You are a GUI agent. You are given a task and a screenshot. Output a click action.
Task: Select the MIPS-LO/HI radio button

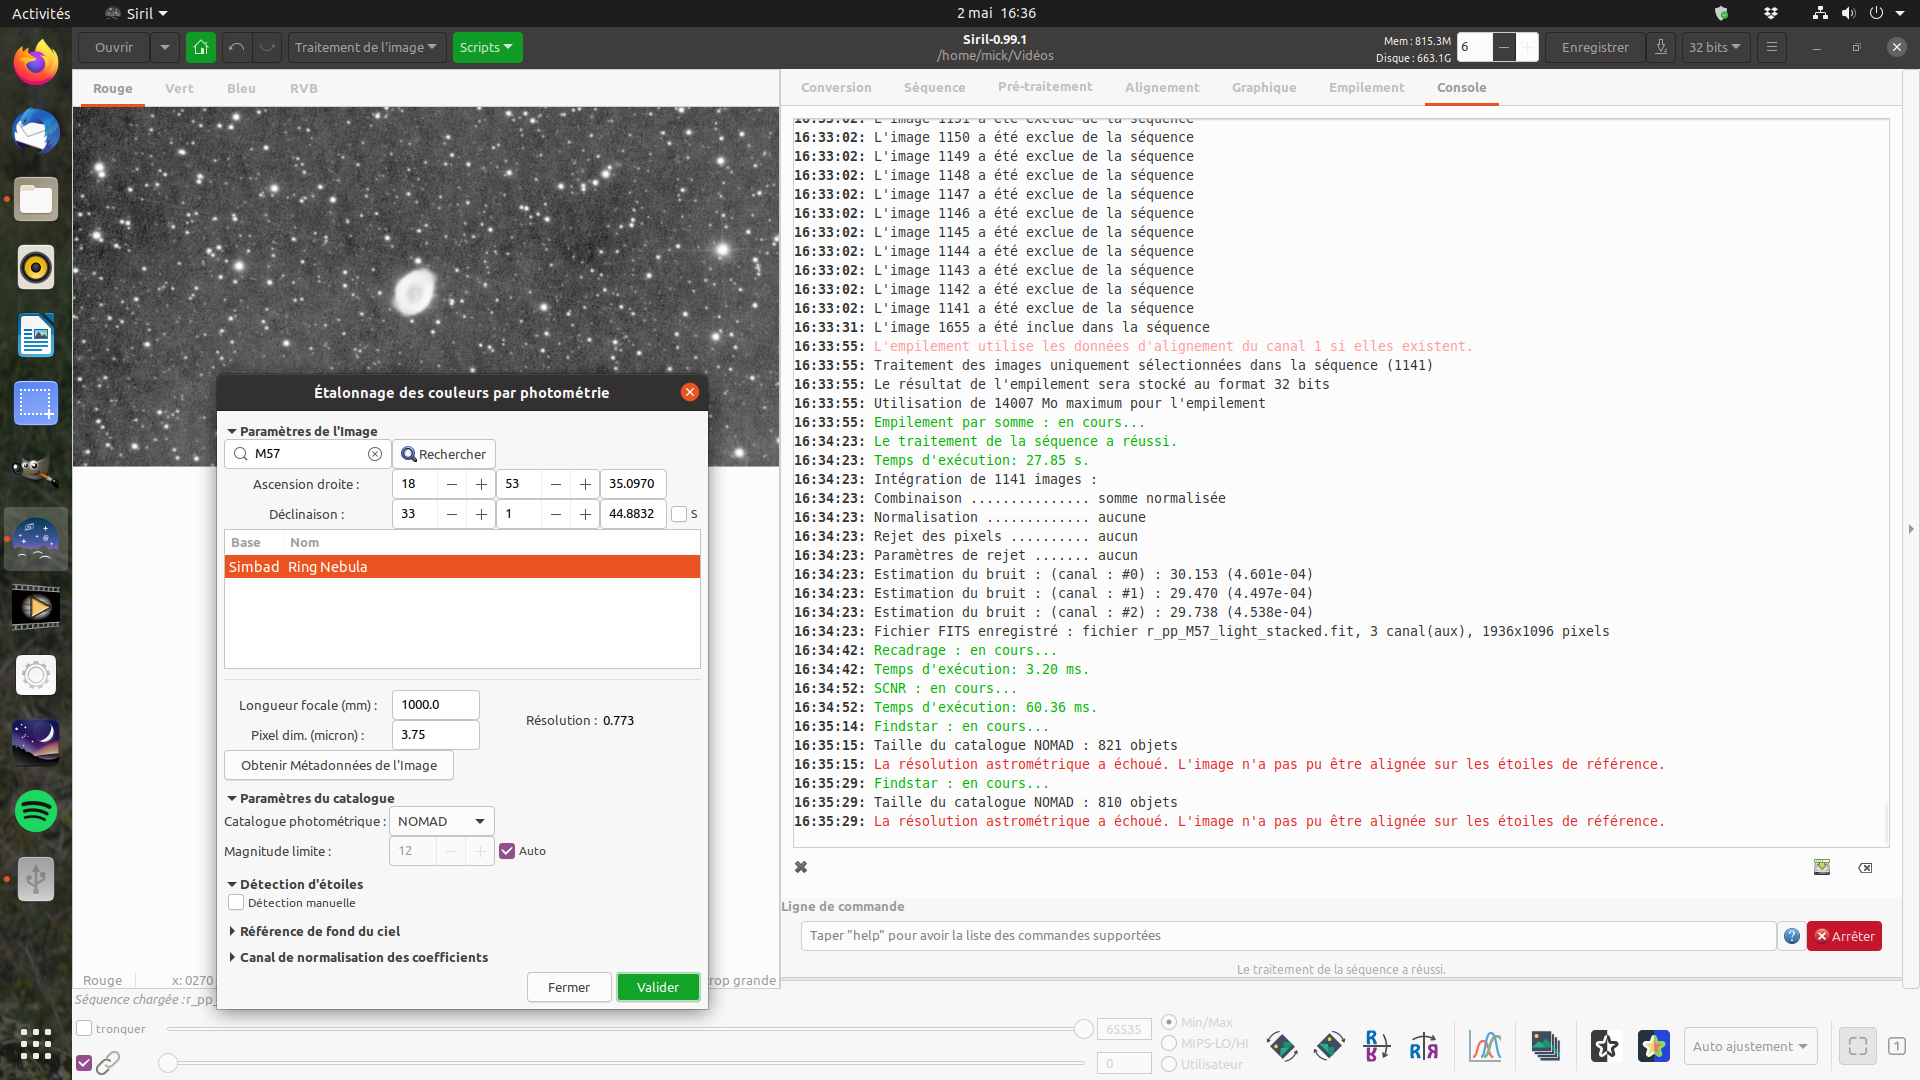coord(1169,1043)
